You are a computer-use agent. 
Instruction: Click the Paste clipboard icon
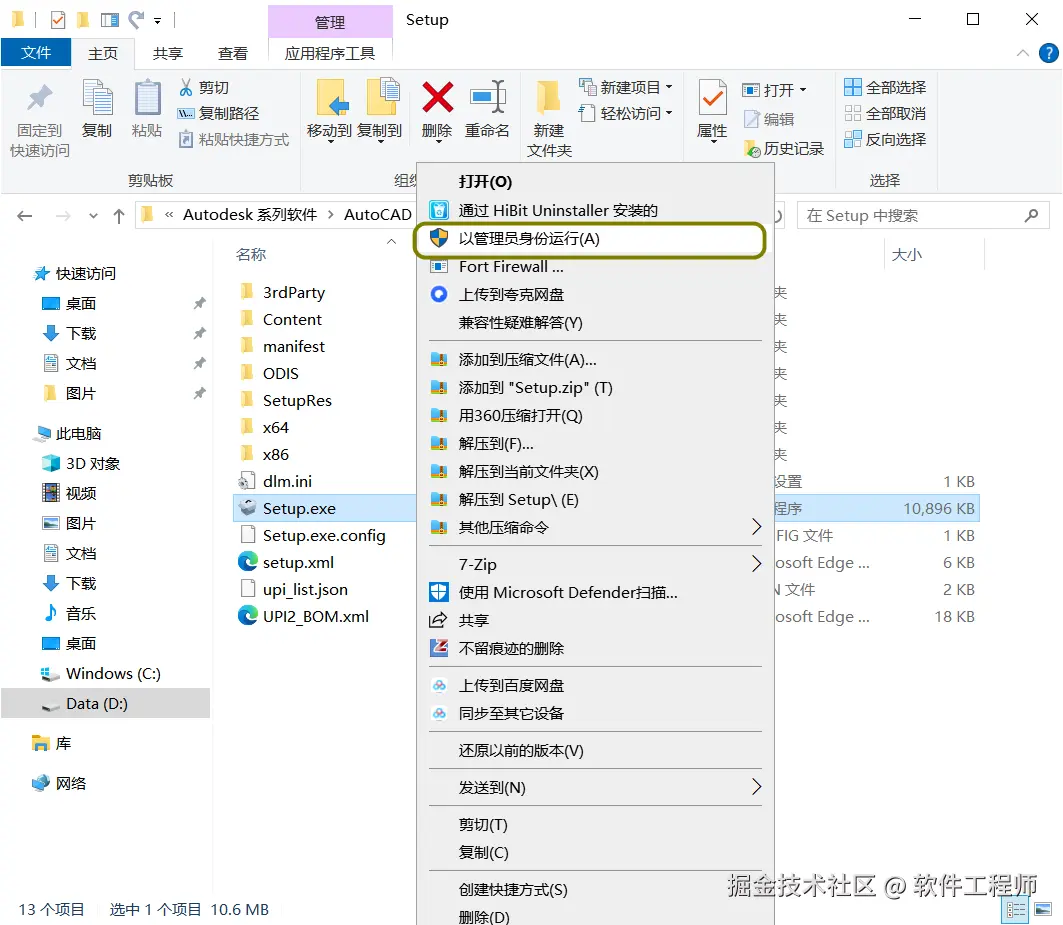(146, 99)
